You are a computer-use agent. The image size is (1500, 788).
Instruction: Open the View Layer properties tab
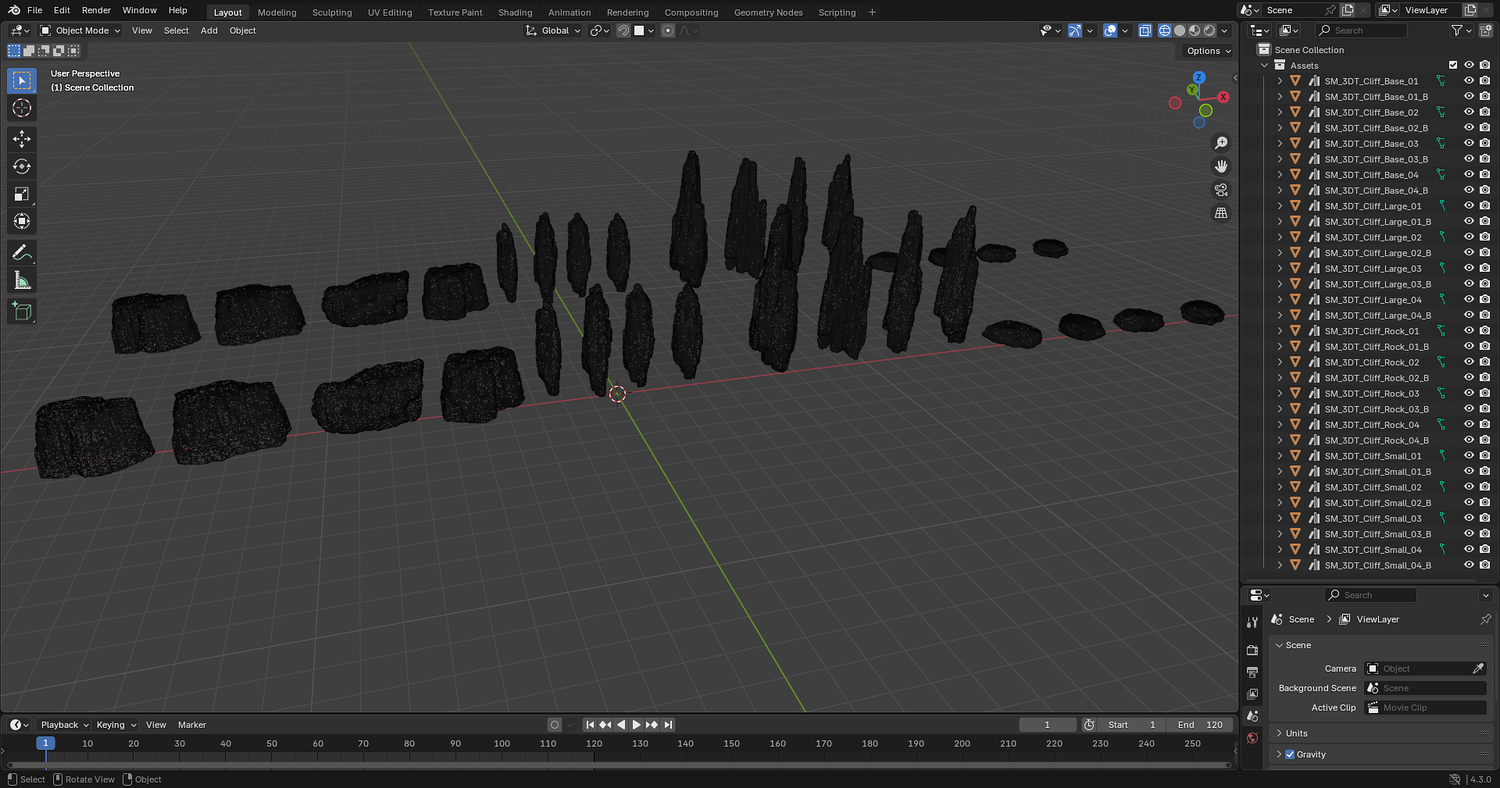pyautogui.click(x=1252, y=694)
